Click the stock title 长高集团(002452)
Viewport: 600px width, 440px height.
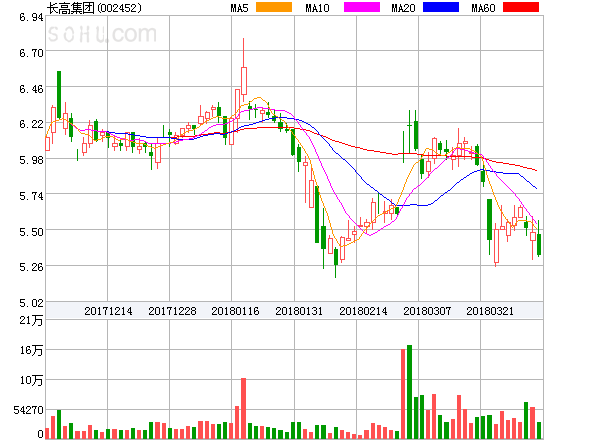point(94,8)
